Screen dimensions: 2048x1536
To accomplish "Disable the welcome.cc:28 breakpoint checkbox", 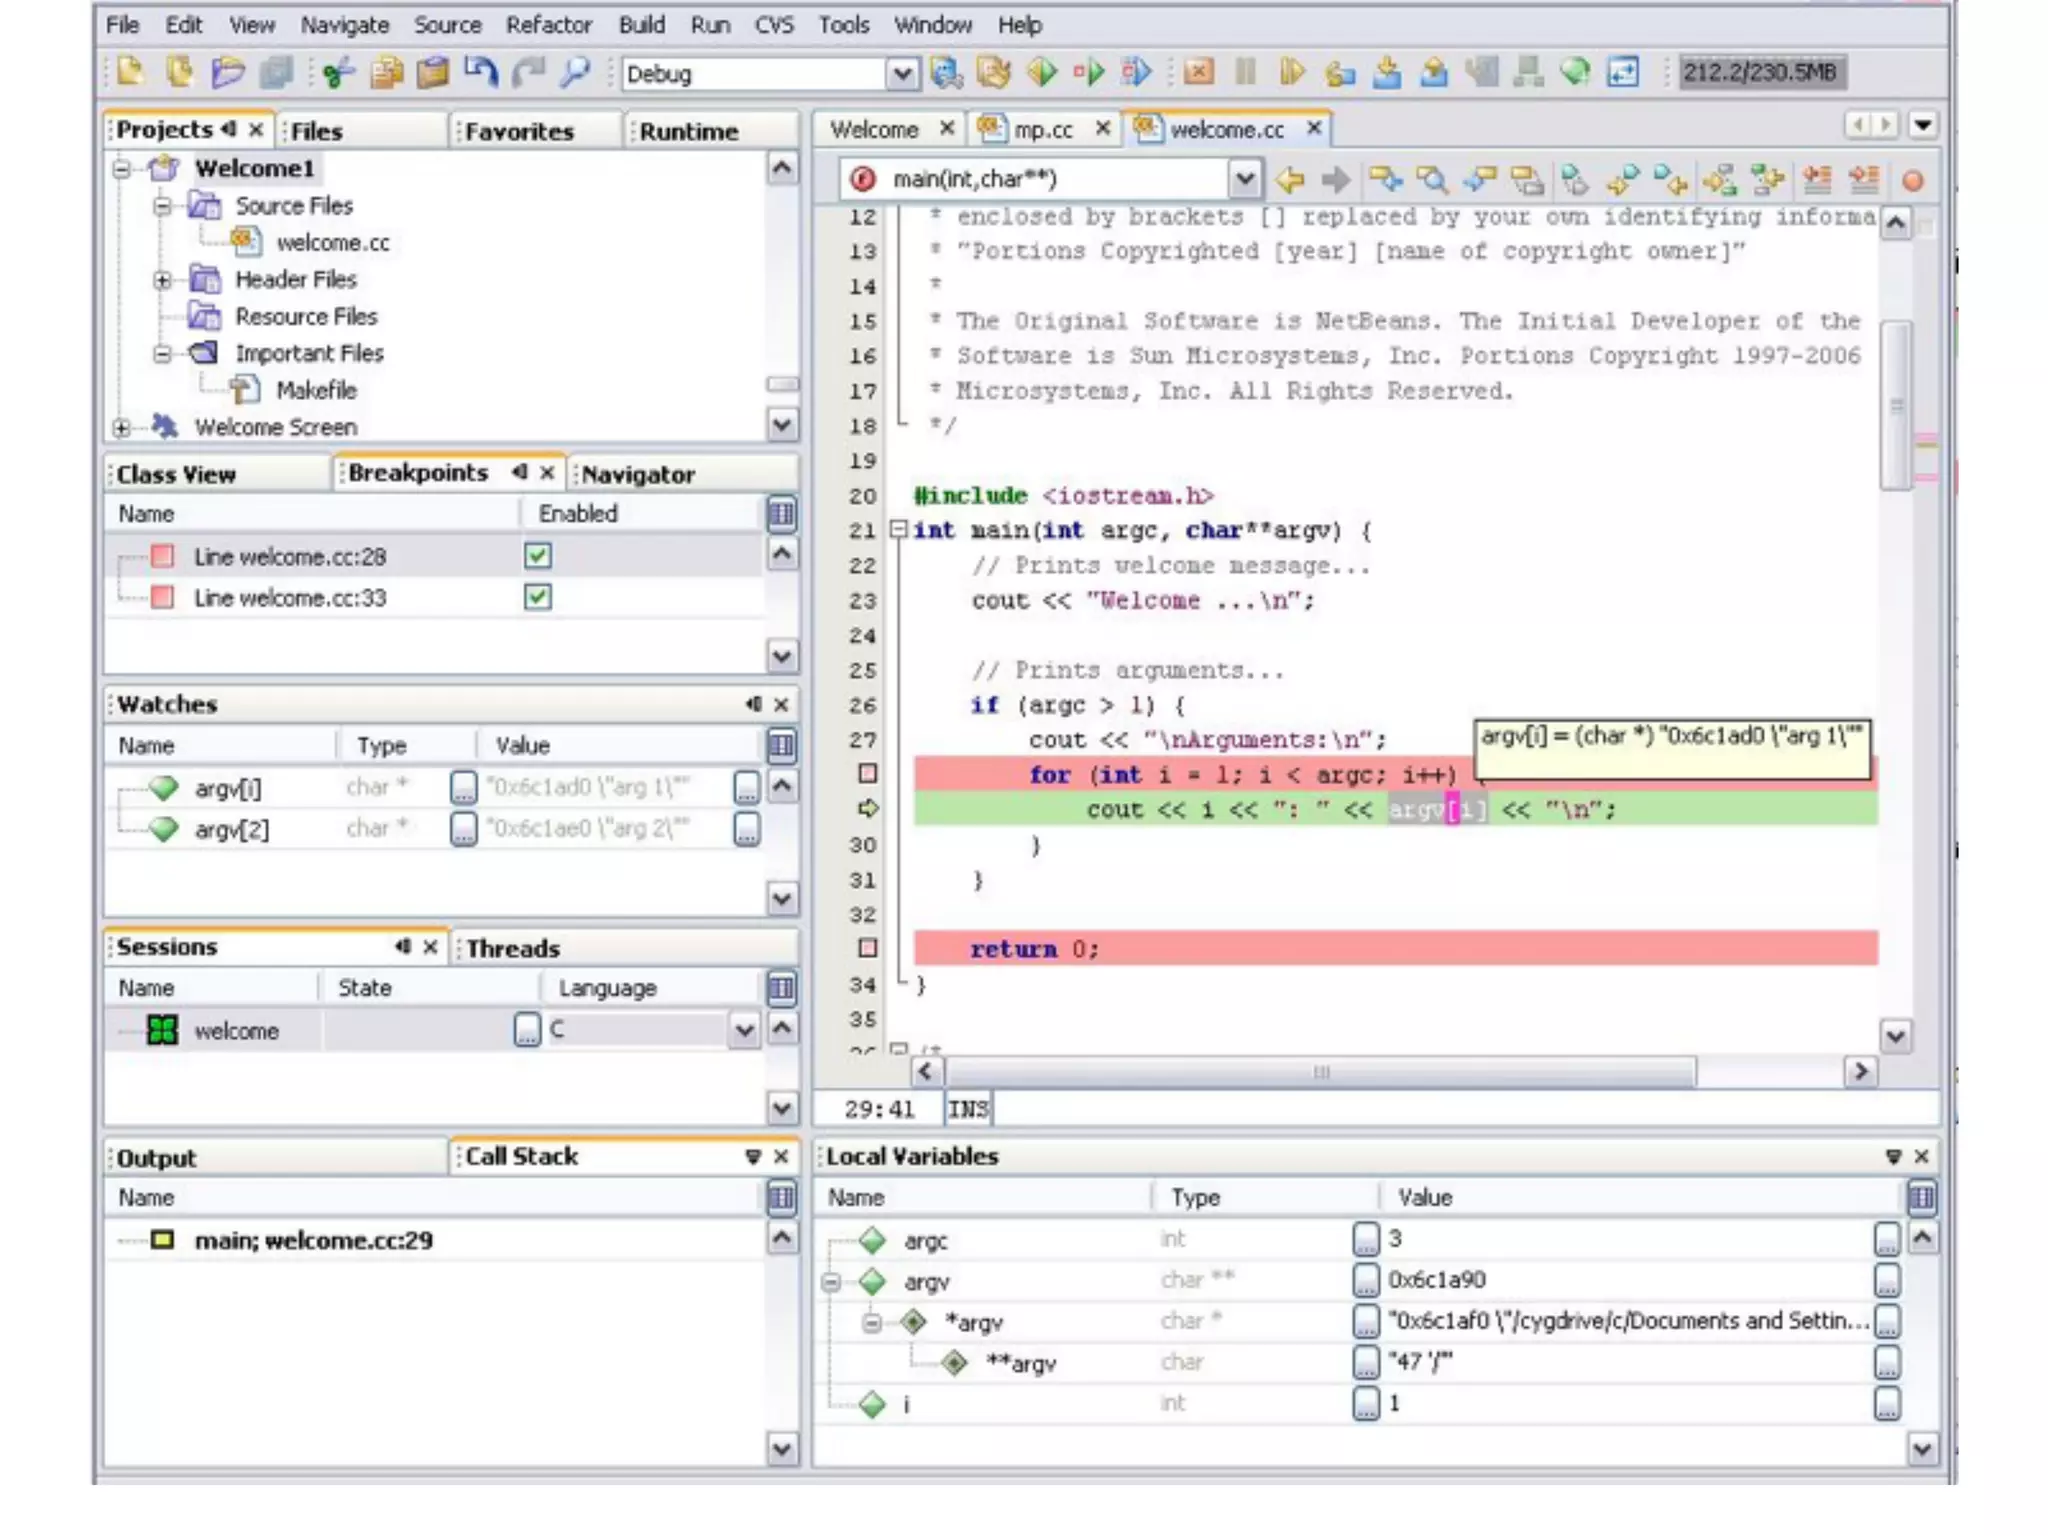I will click(x=537, y=556).
